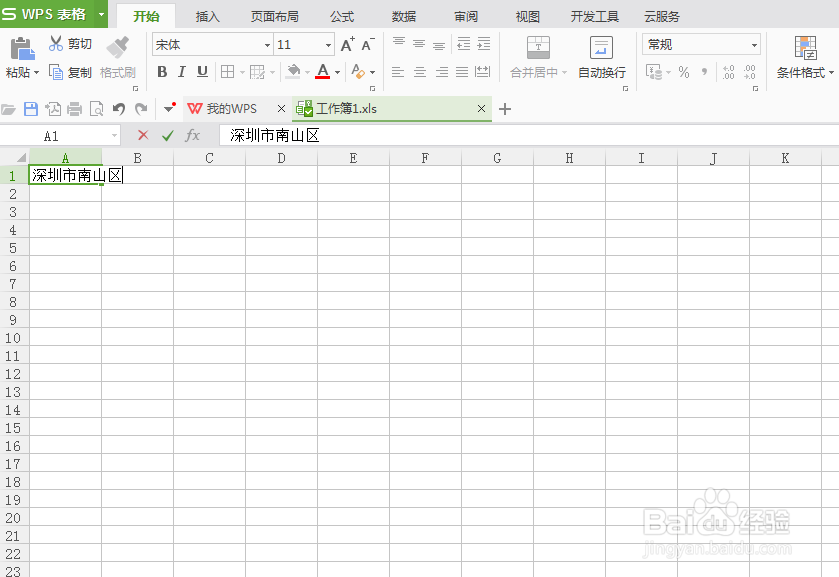Toggle bold formatting
The image size is (839, 577).
[x=161, y=72]
